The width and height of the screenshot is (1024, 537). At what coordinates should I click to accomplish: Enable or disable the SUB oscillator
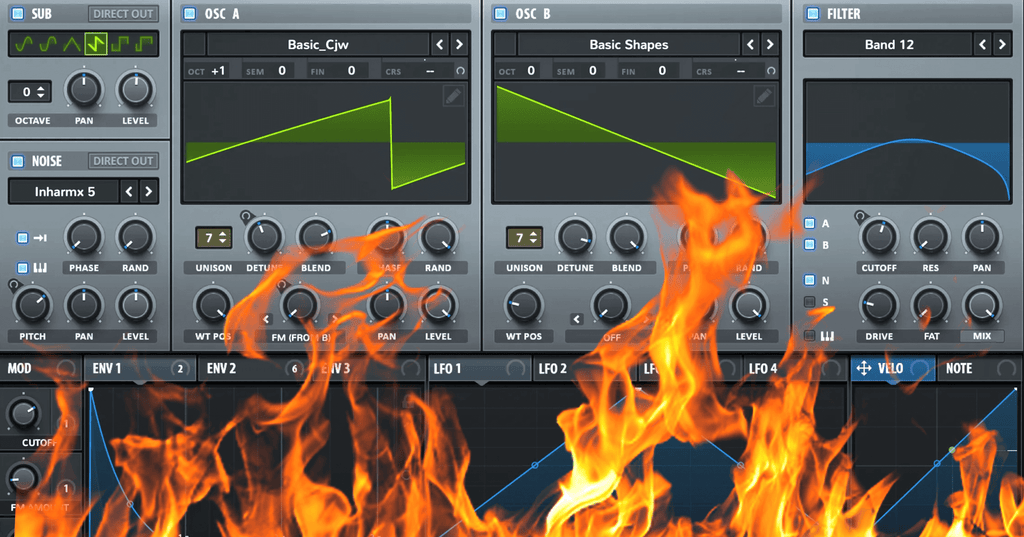click(x=17, y=14)
